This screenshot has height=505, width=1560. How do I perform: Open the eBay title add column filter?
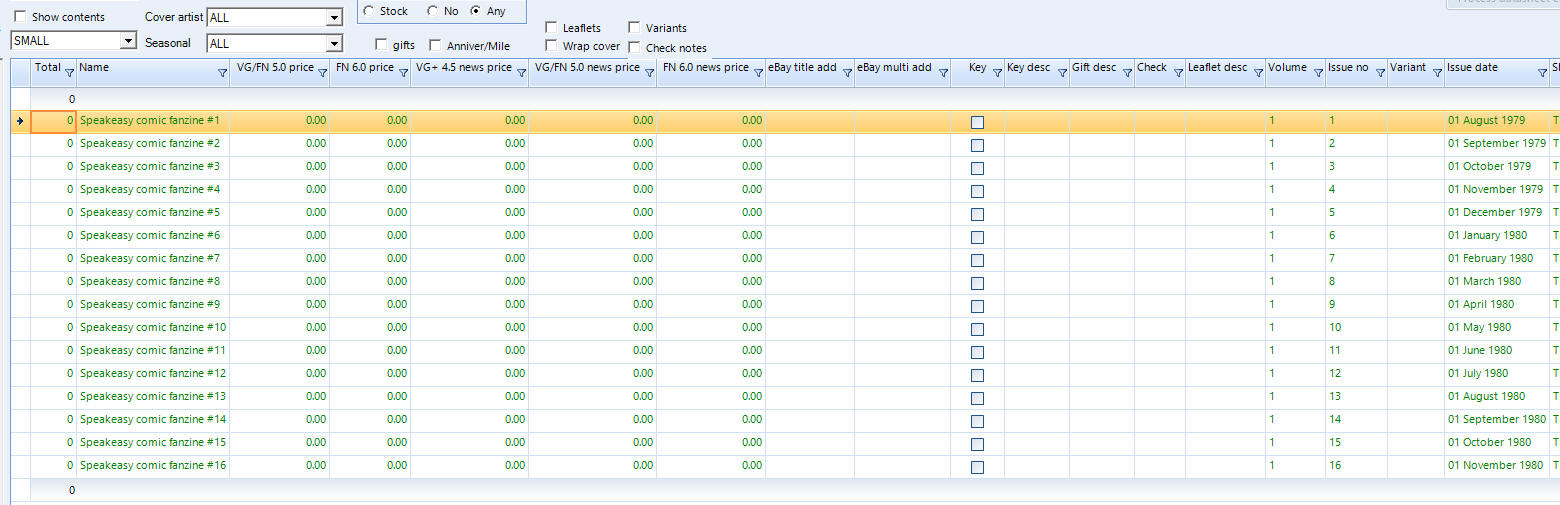(846, 73)
